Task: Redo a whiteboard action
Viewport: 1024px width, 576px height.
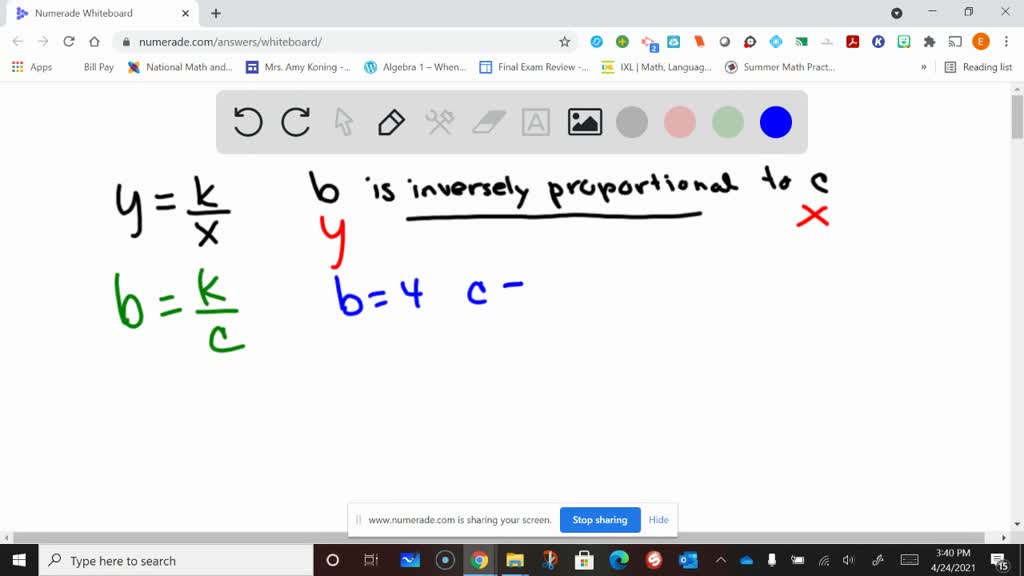Action: tap(295, 122)
